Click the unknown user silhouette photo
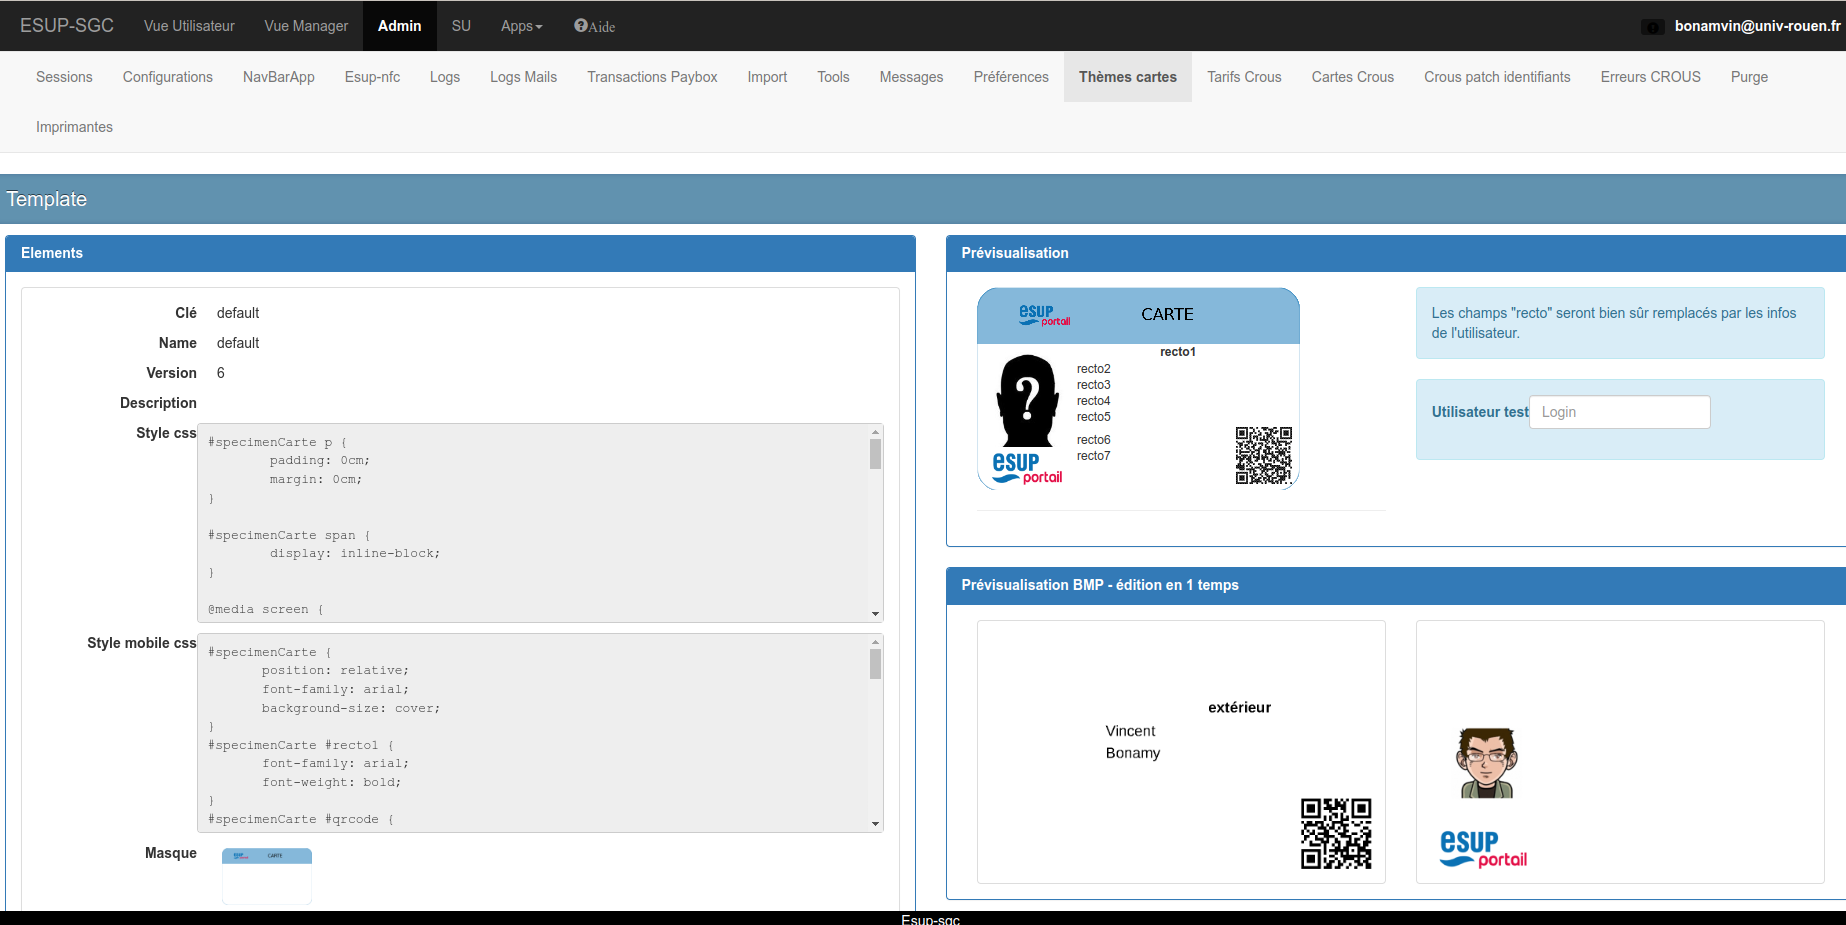The height and width of the screenshot is (925, 1846). click(x=1027, y=401)
